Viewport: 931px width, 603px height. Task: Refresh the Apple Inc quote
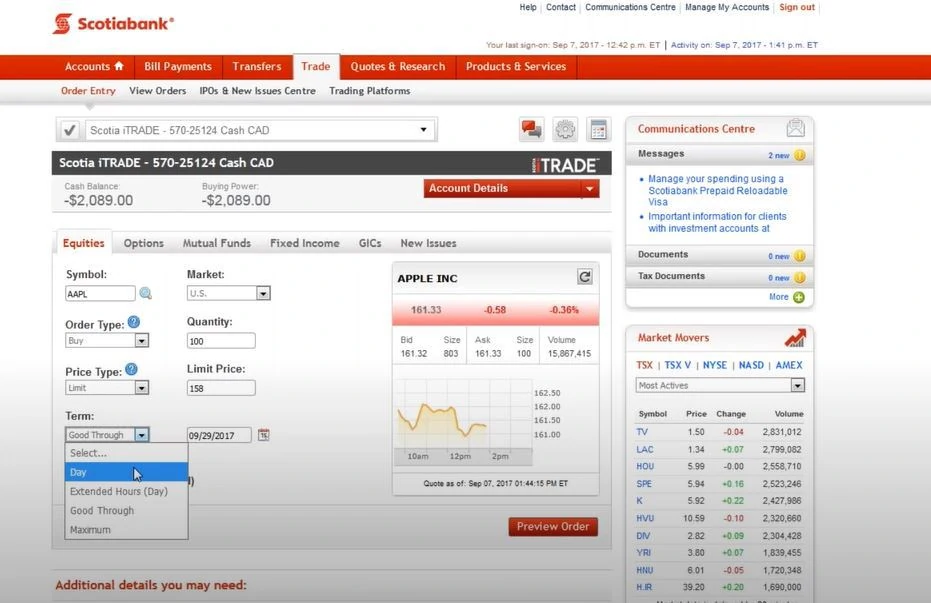pos(585,277)
